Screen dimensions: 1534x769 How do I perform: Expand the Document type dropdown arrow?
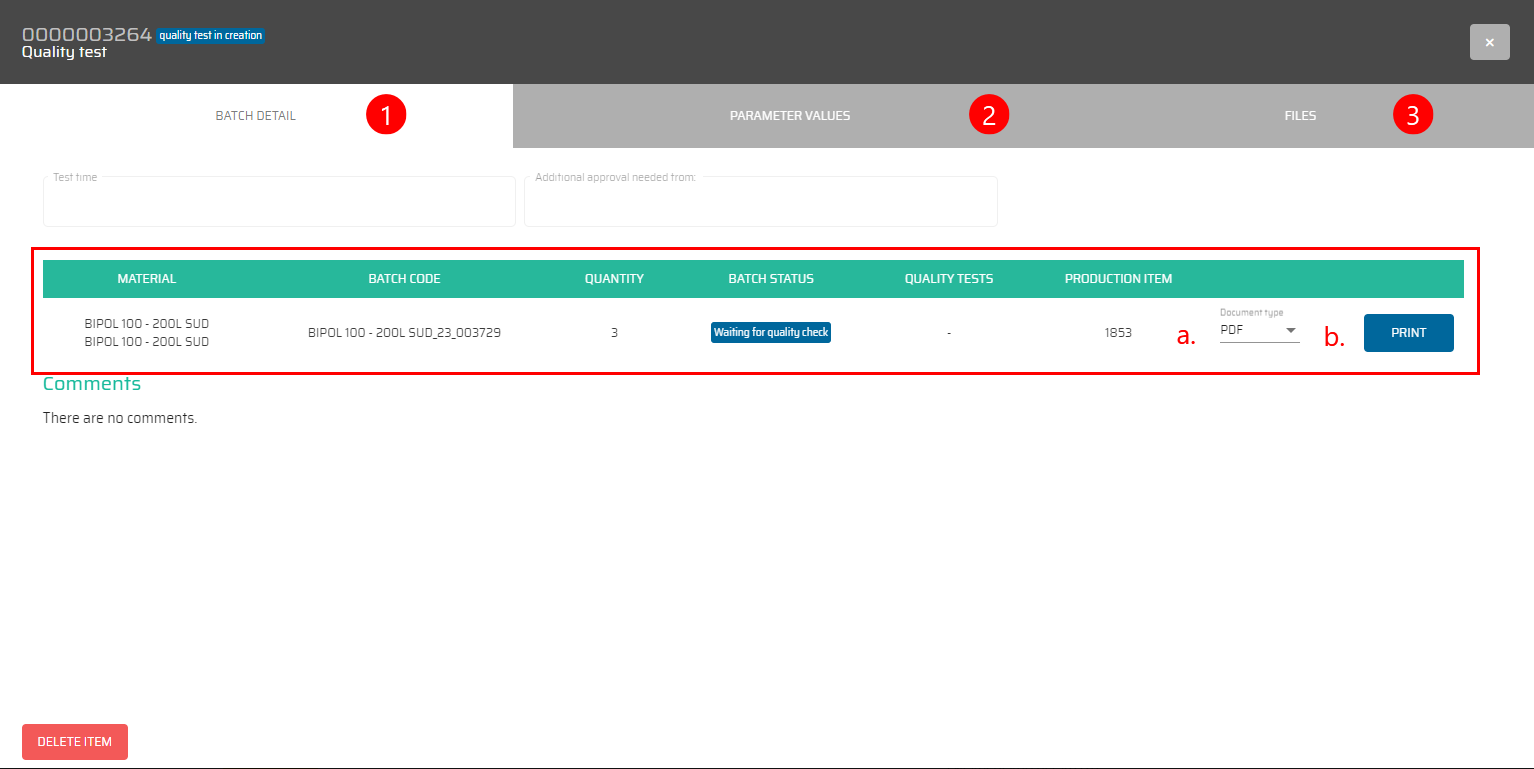point(1290,331)
